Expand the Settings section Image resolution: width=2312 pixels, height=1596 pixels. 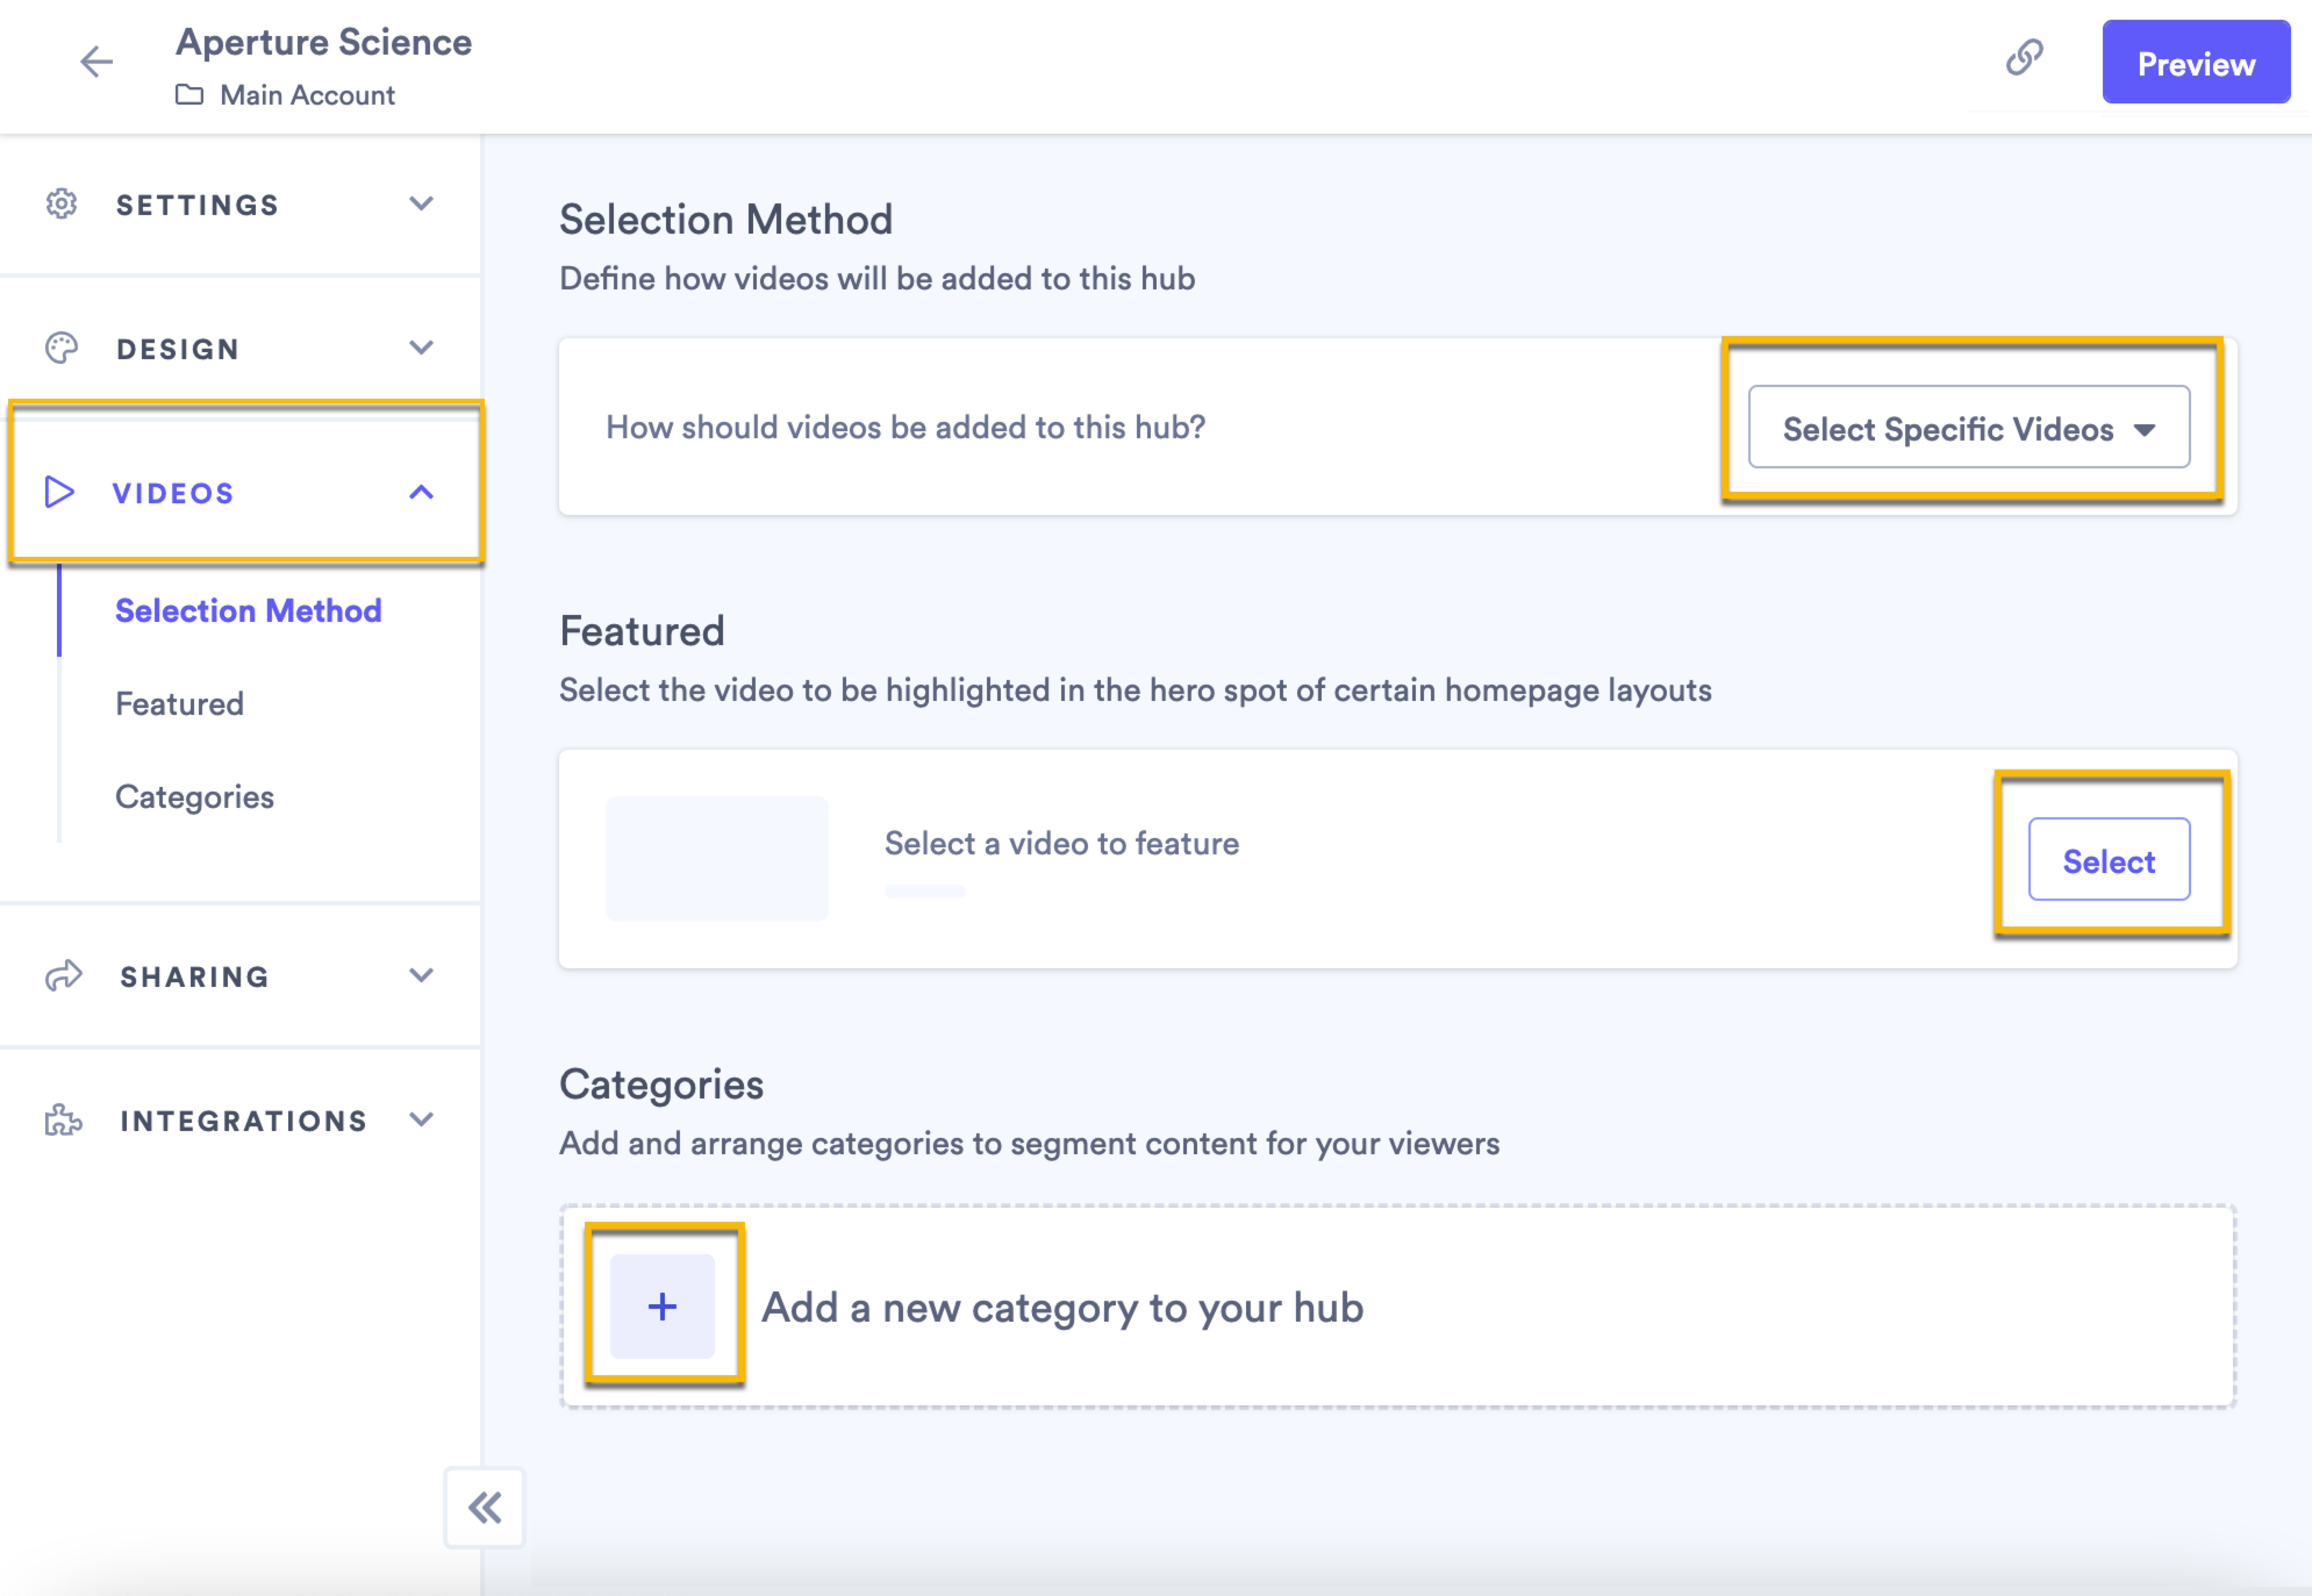[x=421, y=203]
